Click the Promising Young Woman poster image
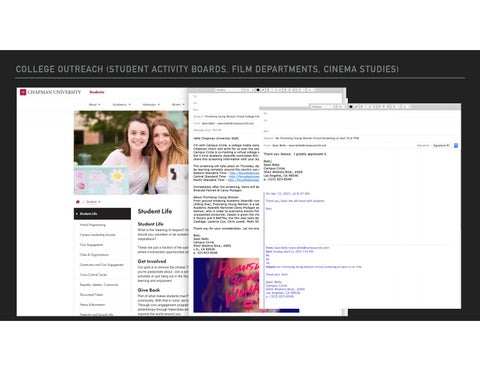 (226, 285)
